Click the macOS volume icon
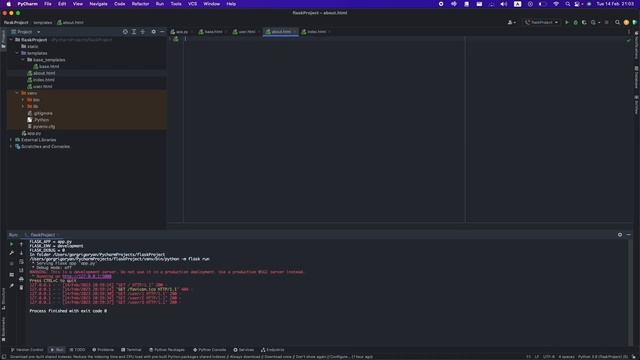 tap(504, 4)
